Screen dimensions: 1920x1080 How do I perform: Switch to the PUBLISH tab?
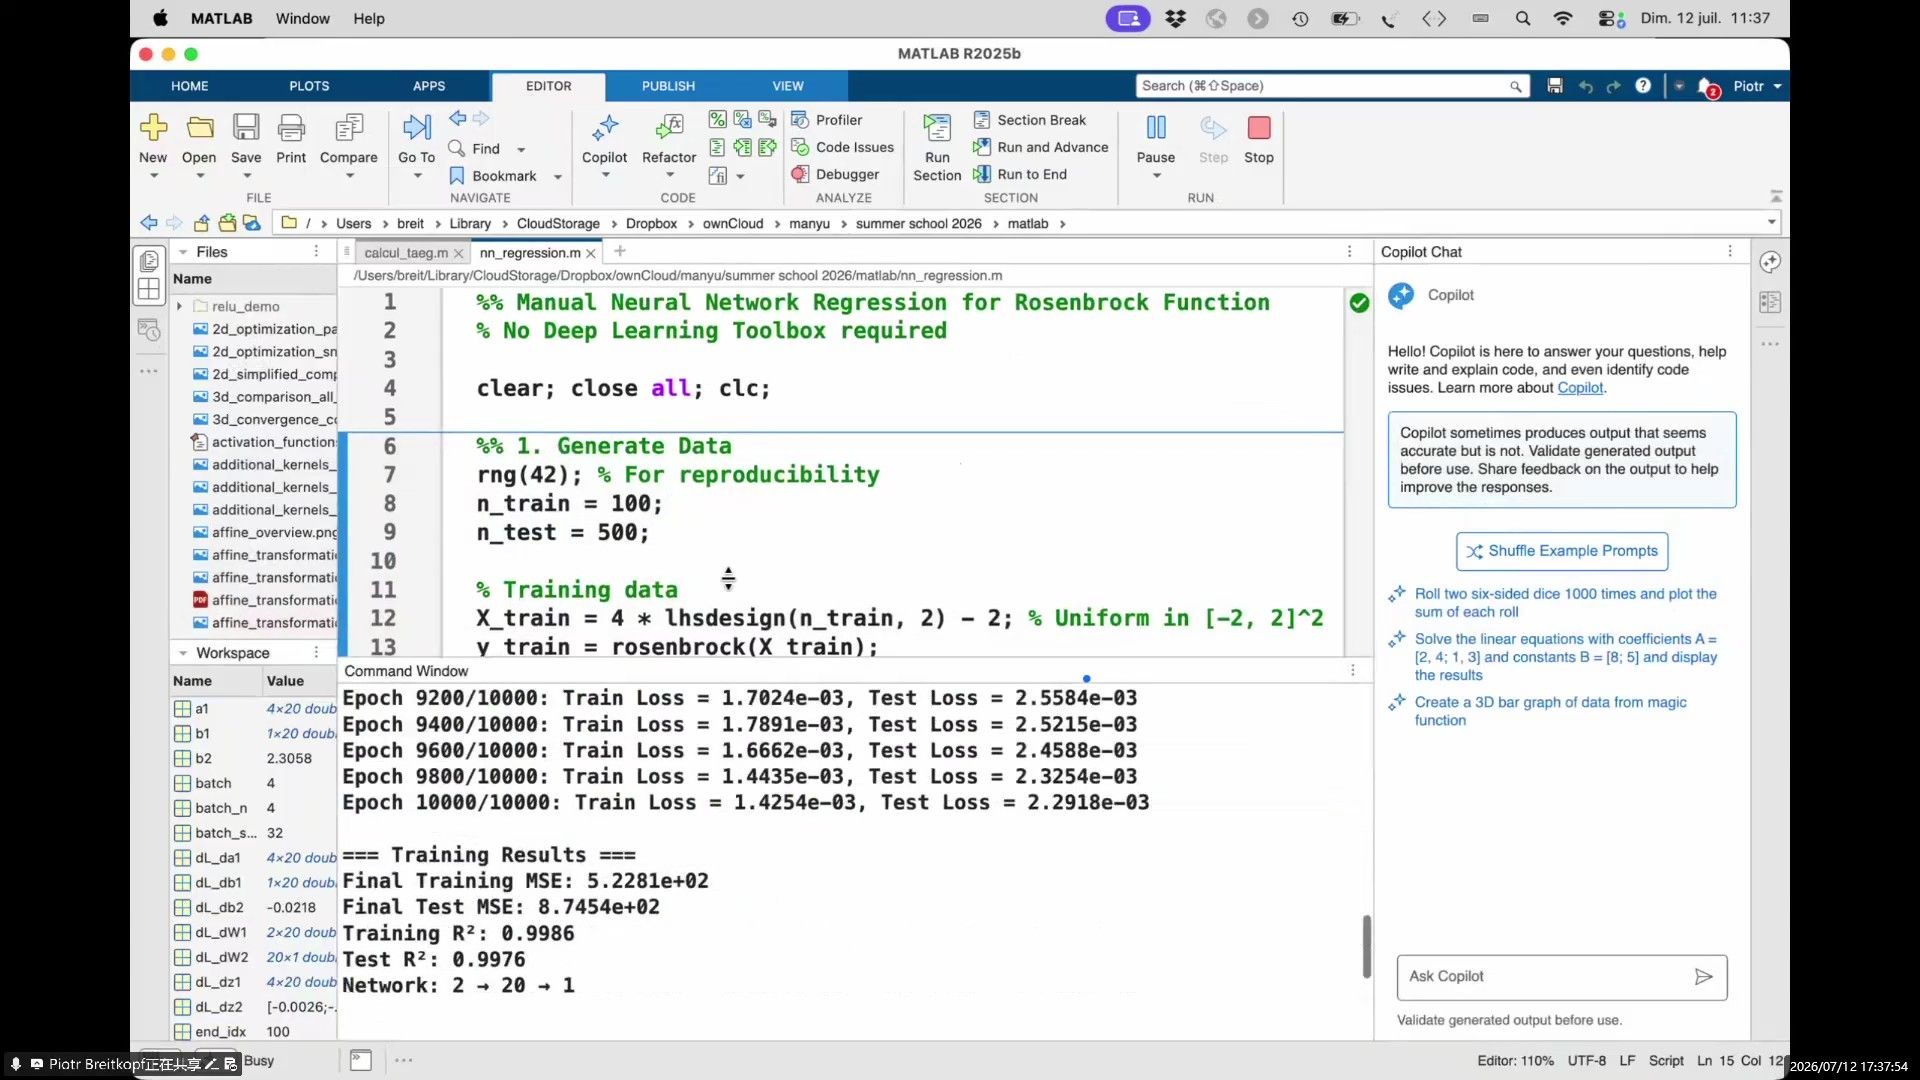668,86
